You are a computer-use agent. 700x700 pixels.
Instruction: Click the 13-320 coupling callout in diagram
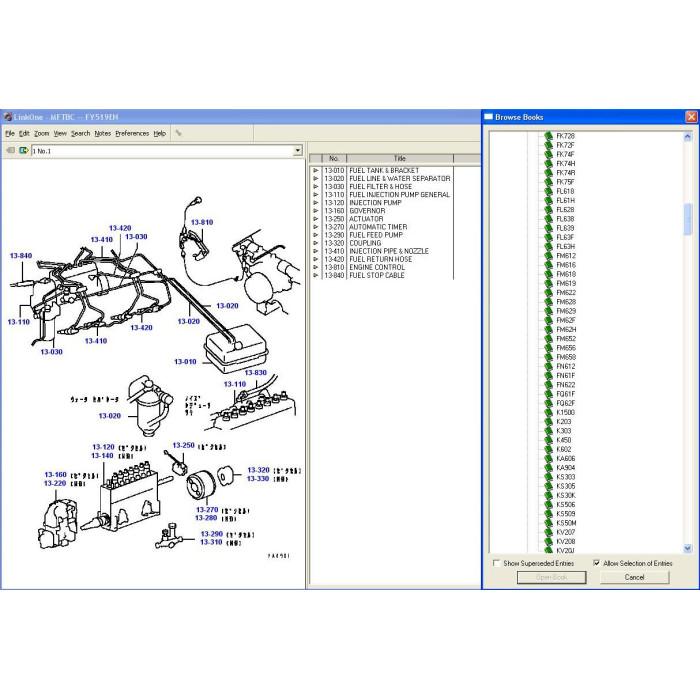pyautogui.click(x=258, y=470)
